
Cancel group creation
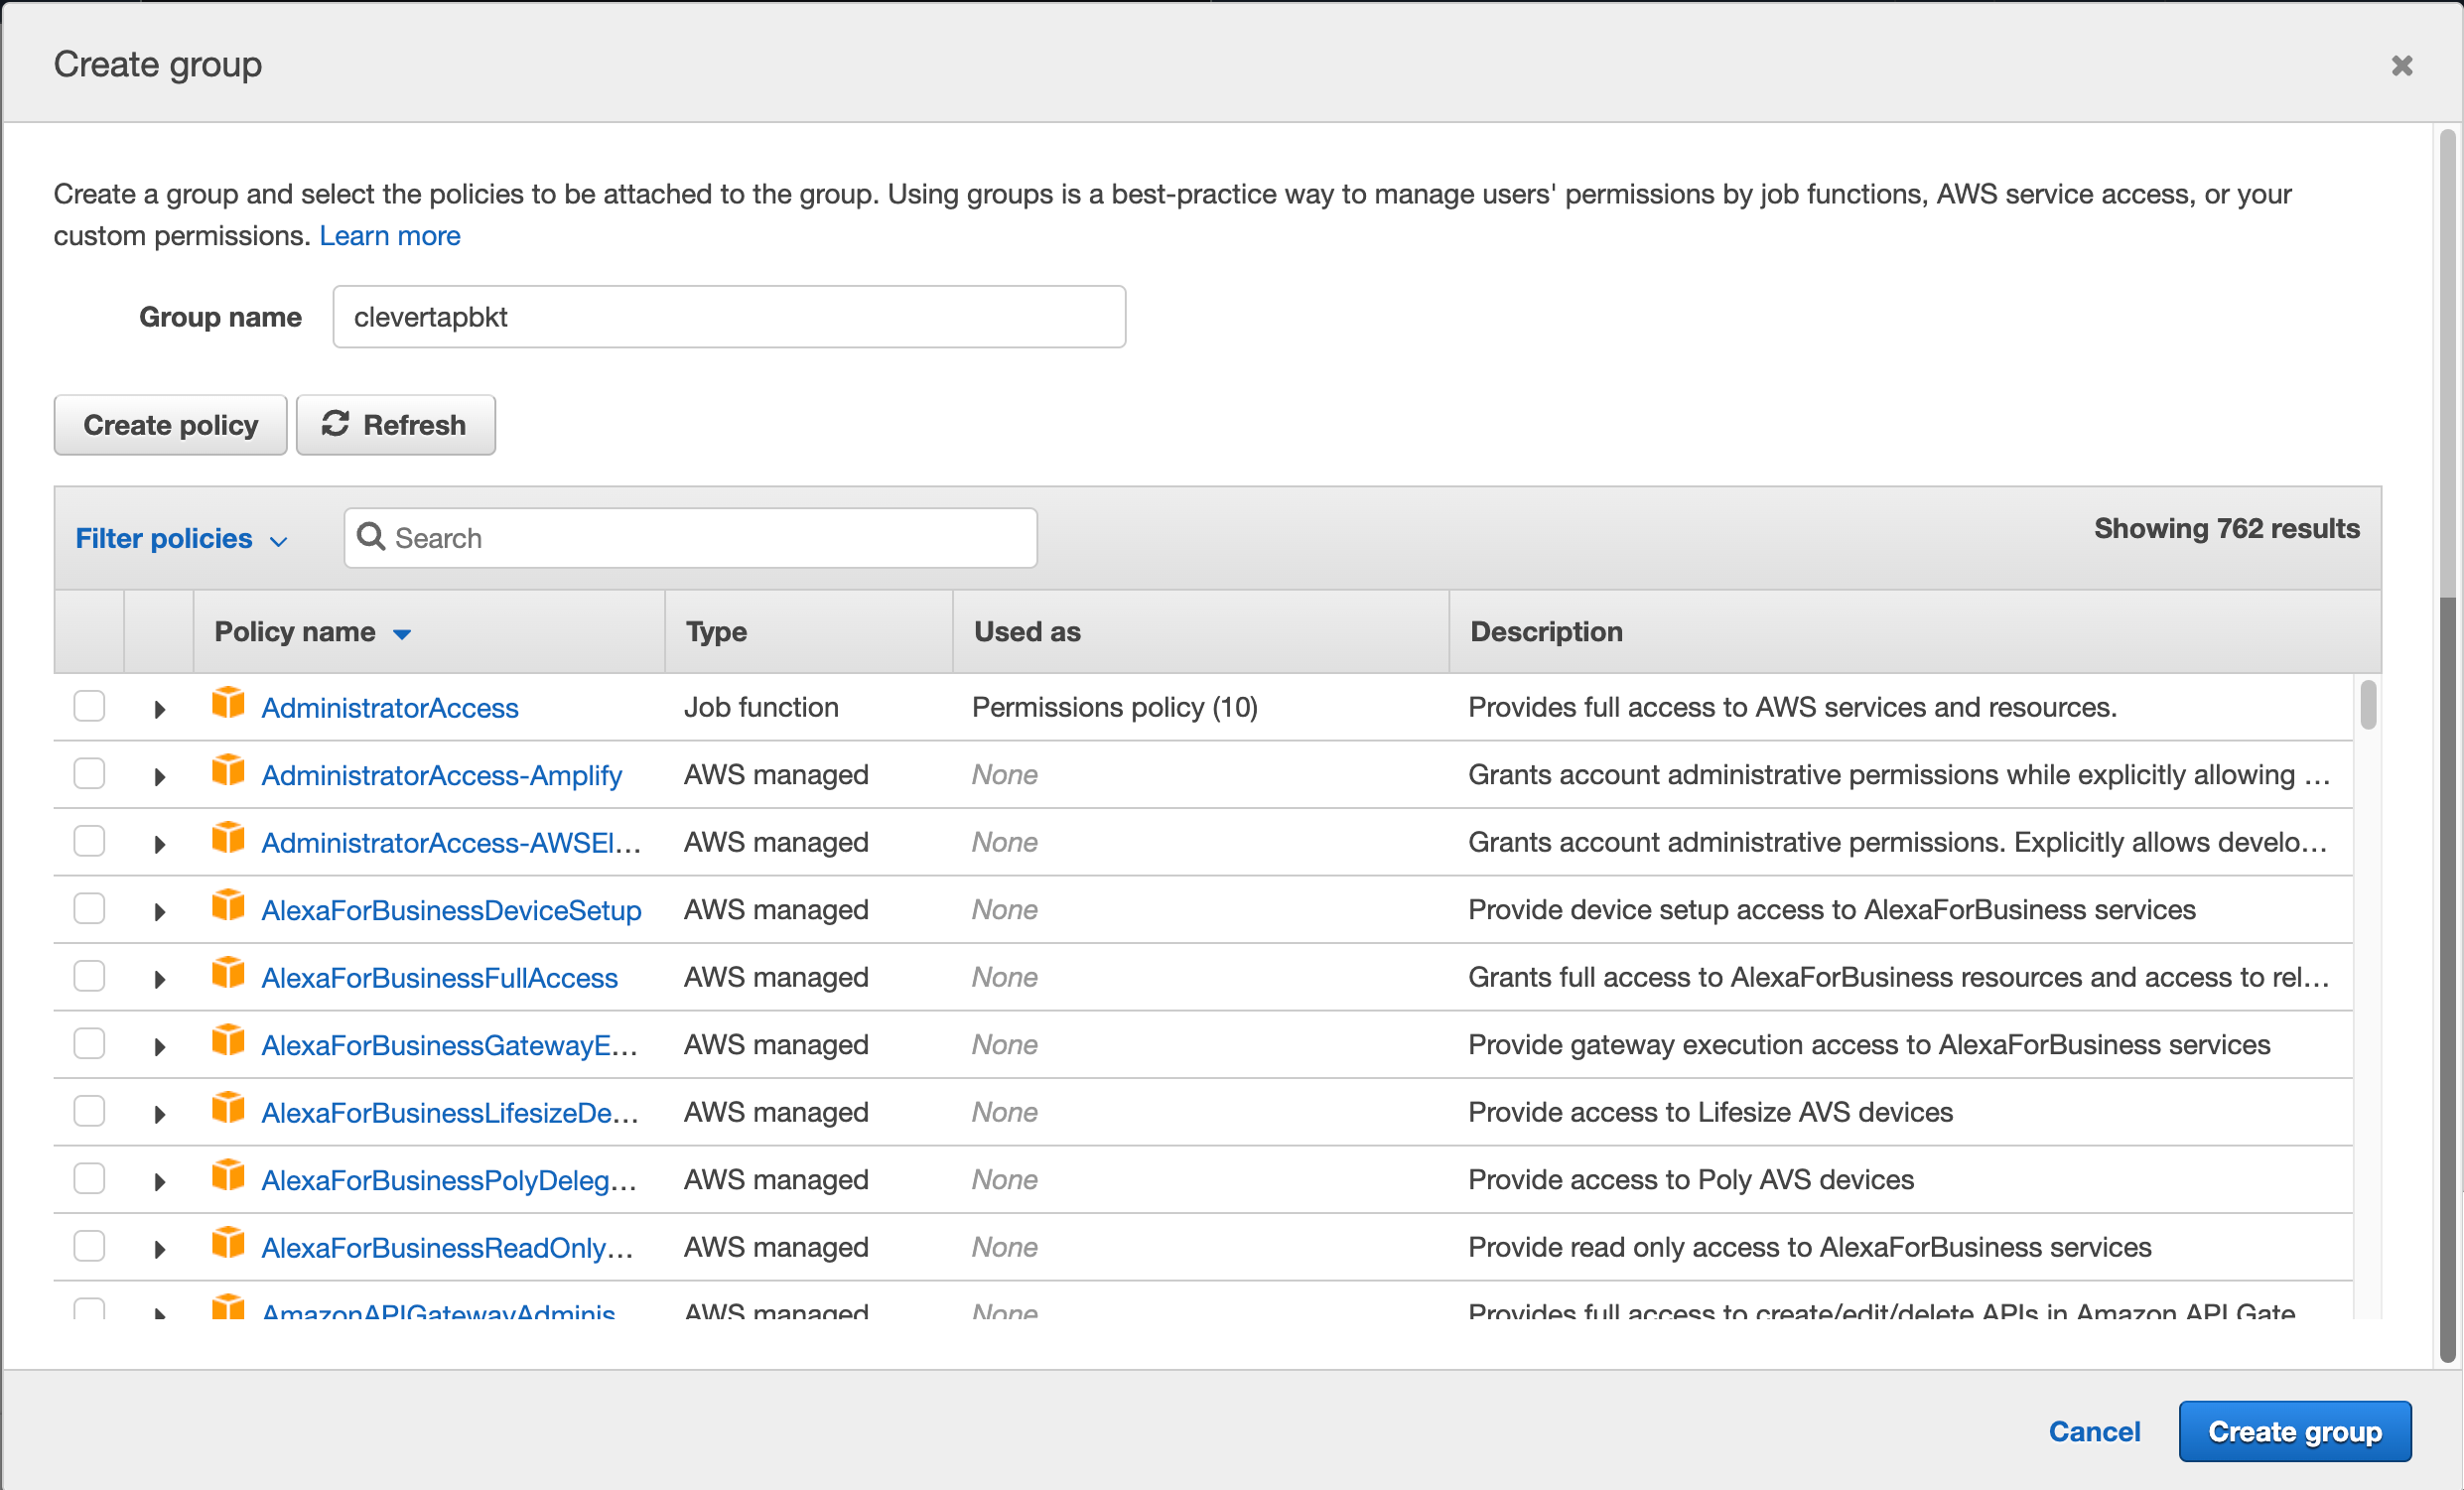click(x=2094, y=1431)
